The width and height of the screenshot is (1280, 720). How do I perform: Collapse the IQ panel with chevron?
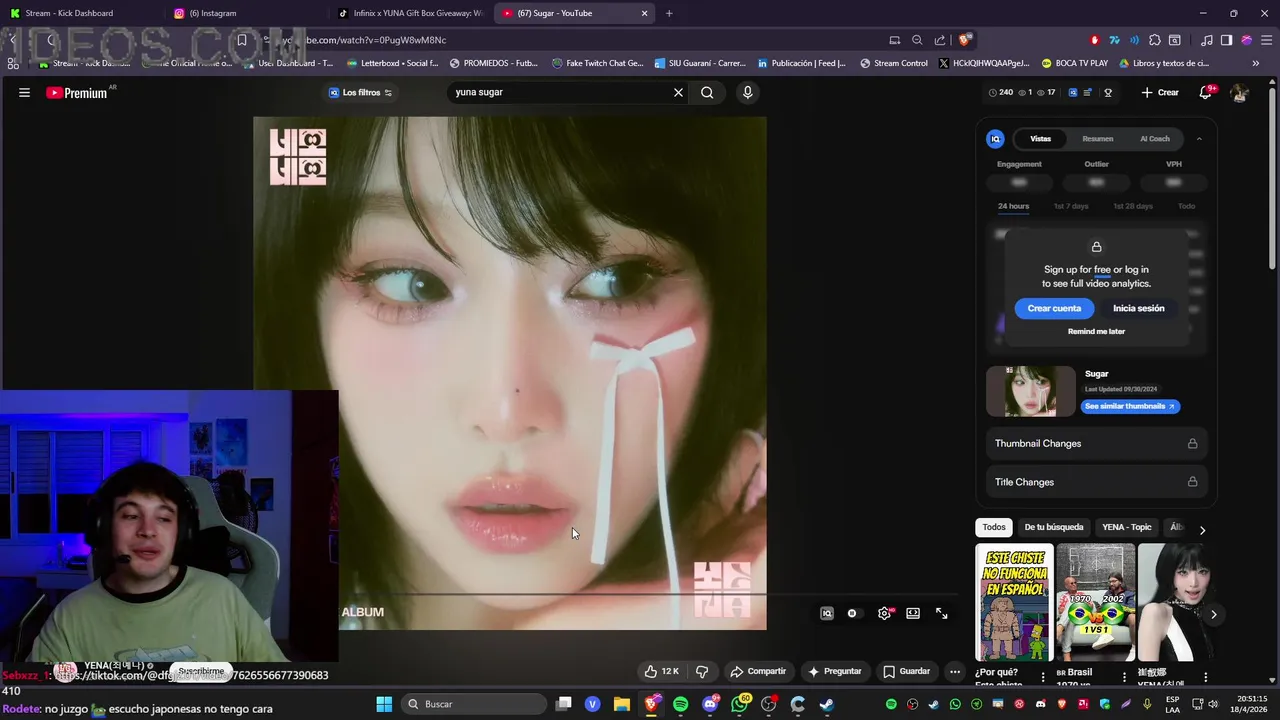tap(1199, 139)
